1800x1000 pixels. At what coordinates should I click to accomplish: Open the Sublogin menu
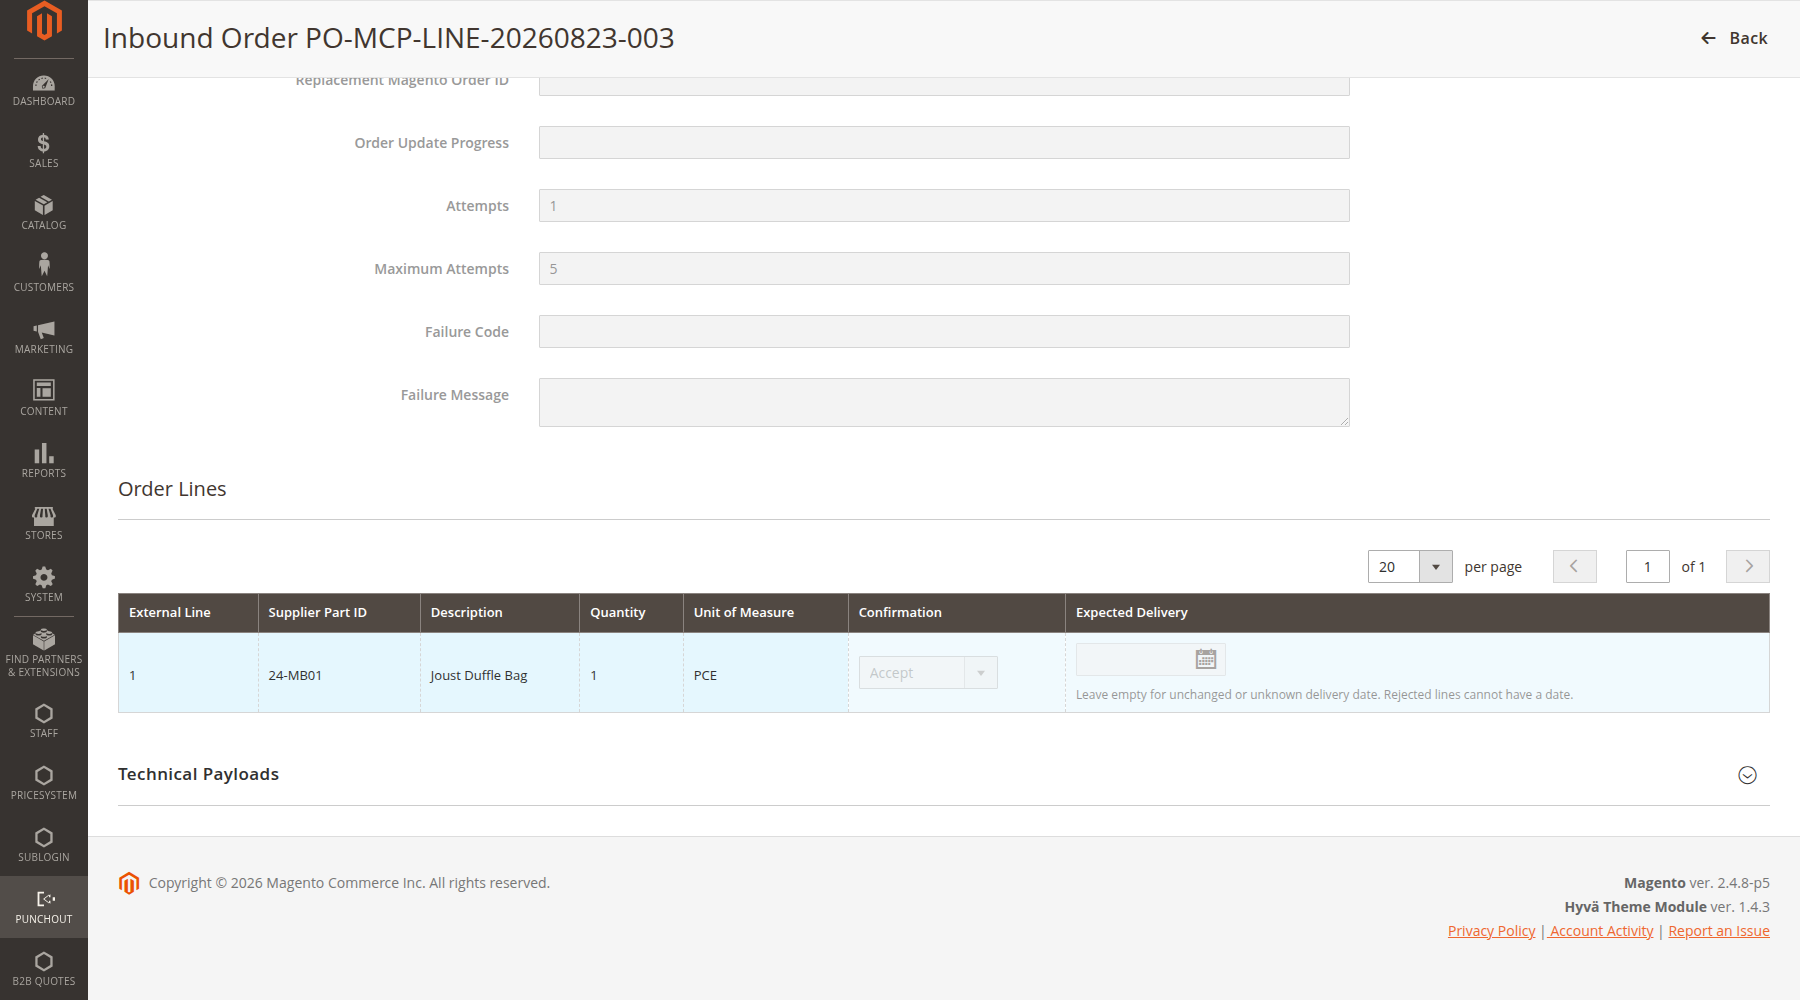coord(44,846)
